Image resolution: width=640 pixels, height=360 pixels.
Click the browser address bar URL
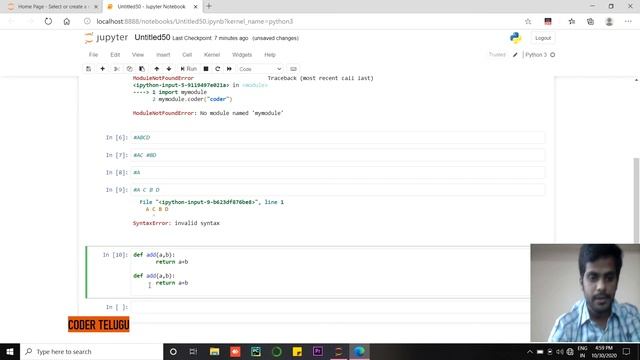tap(195, 21)
